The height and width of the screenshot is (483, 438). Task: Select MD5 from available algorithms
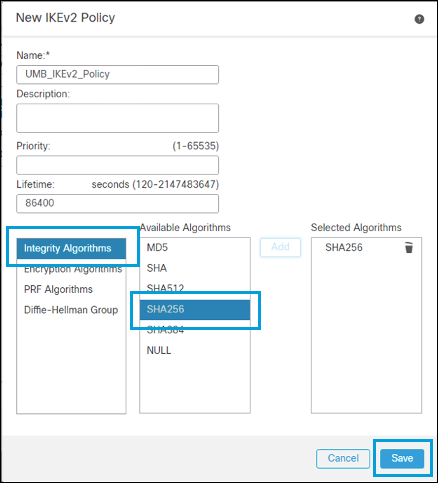[x=195, y=248]
